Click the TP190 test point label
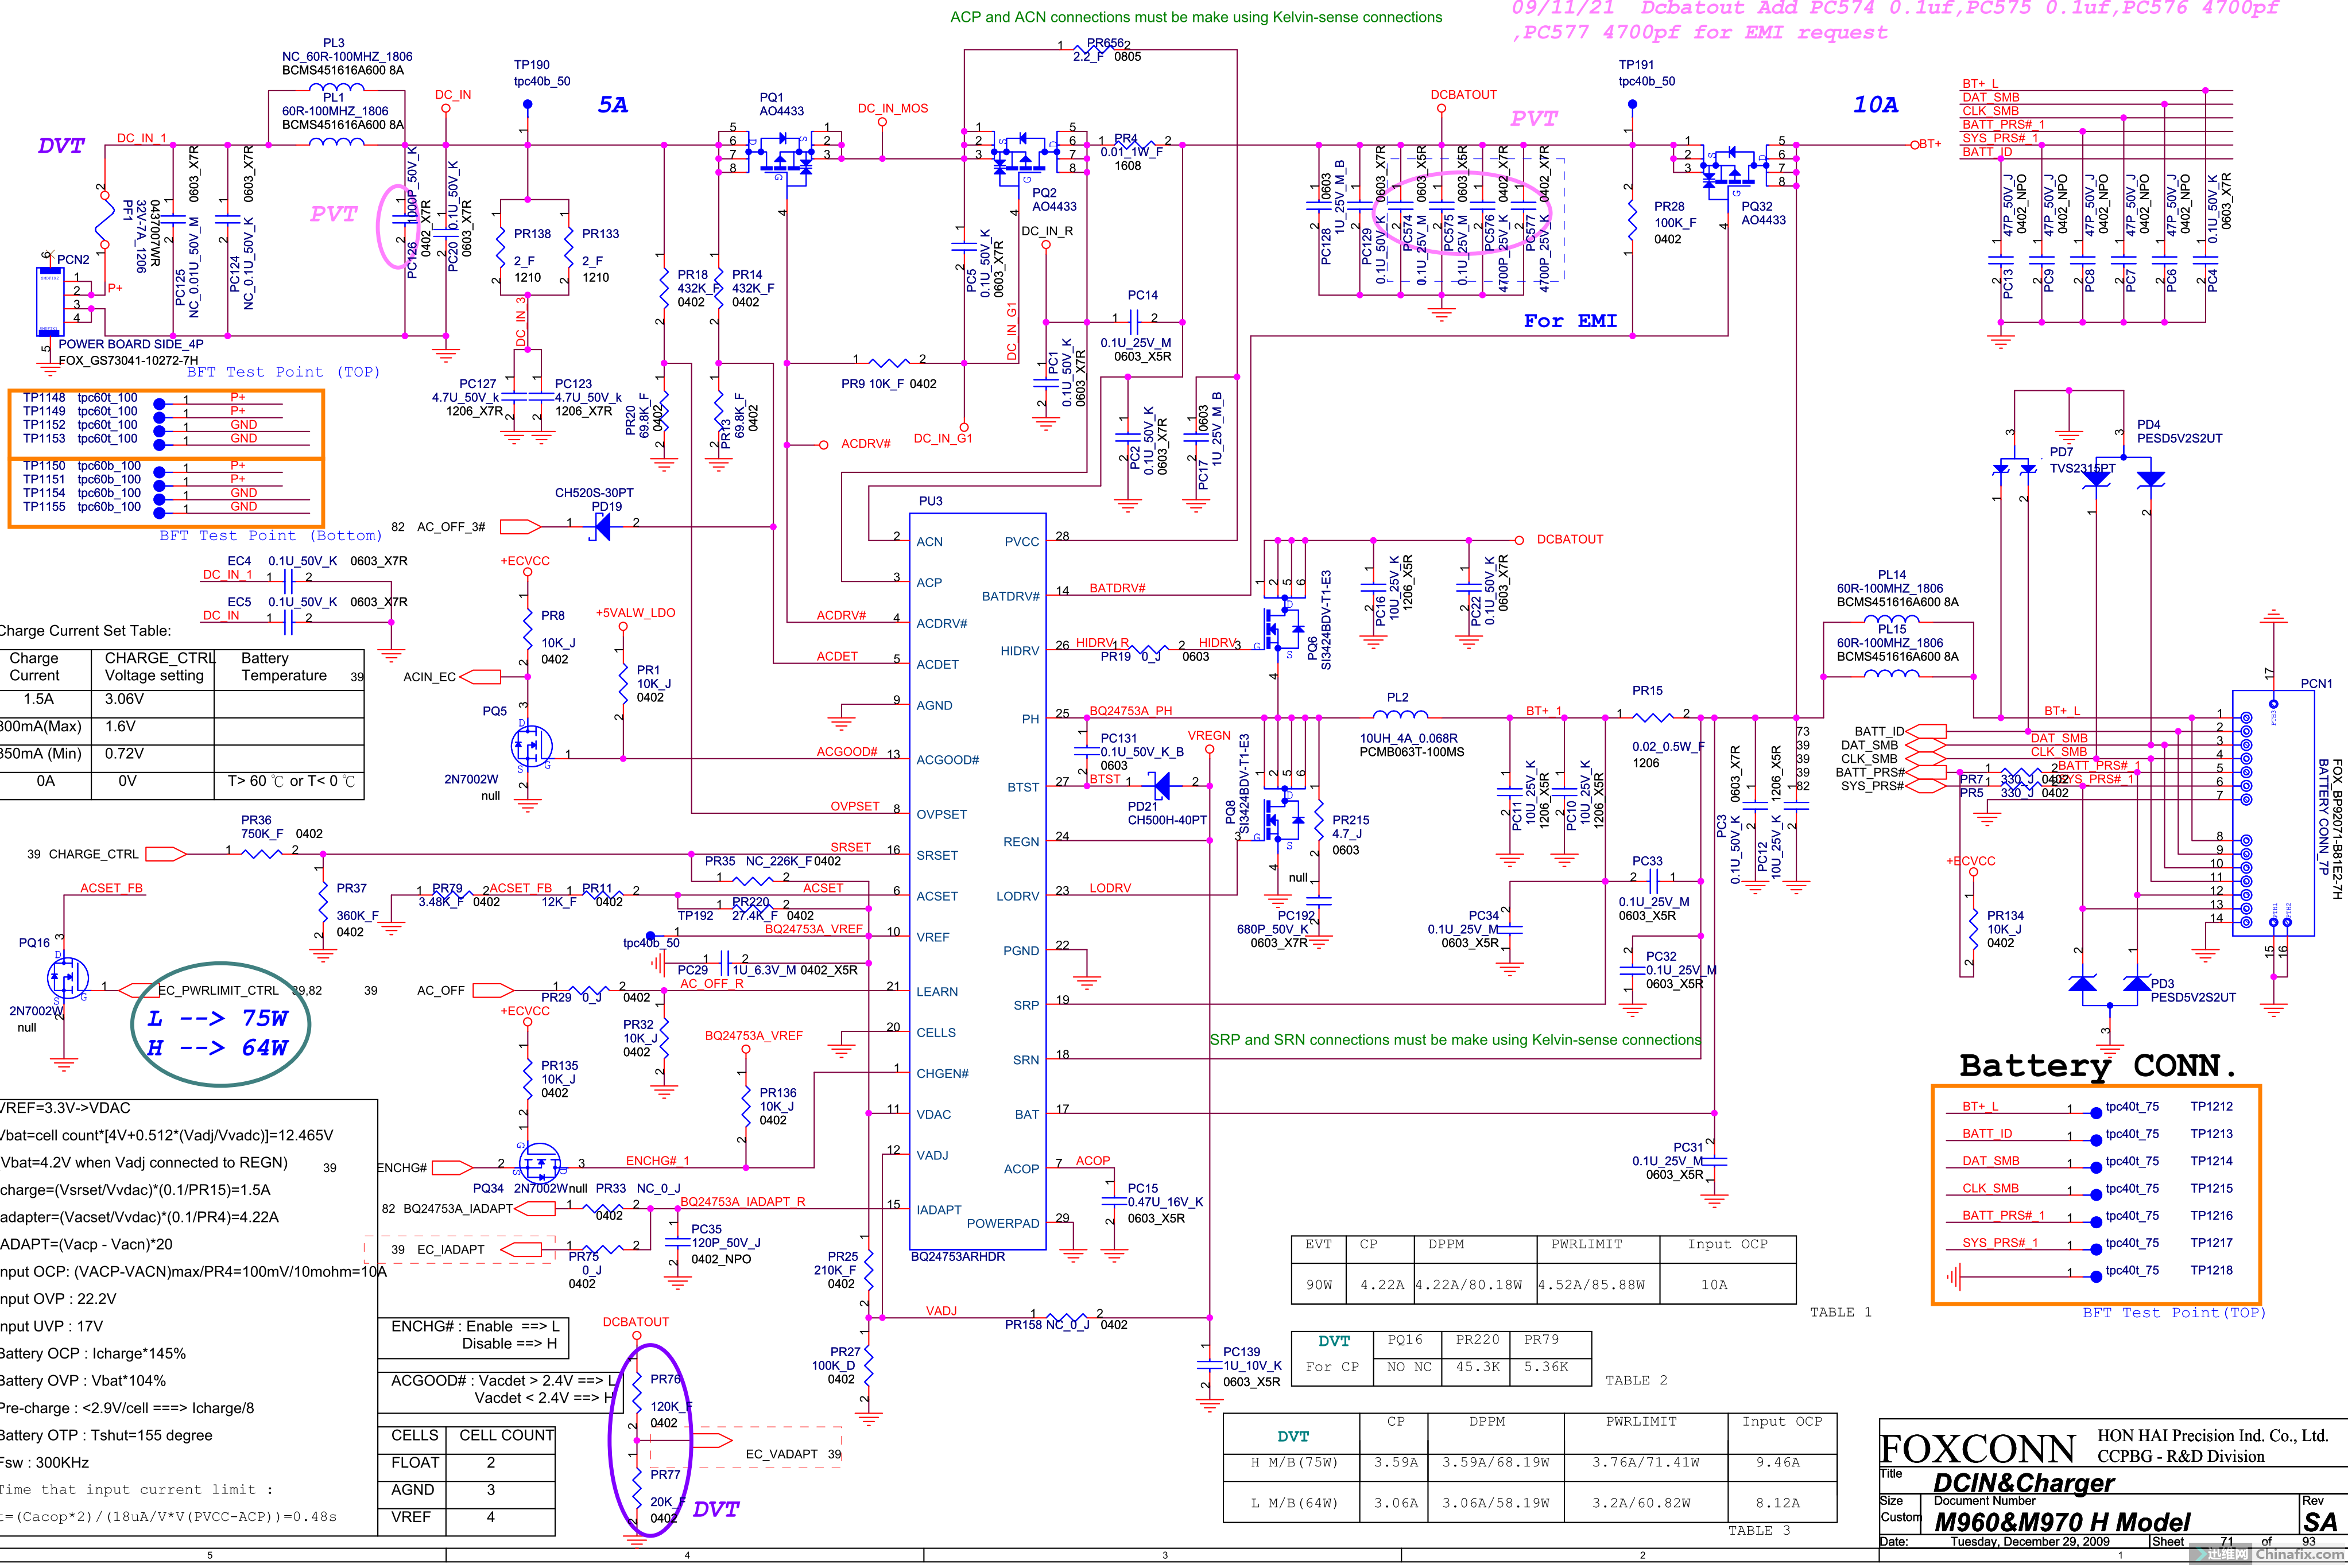Image resolution: width=2348 pixels, height=1568 pixels. (532, 65)
